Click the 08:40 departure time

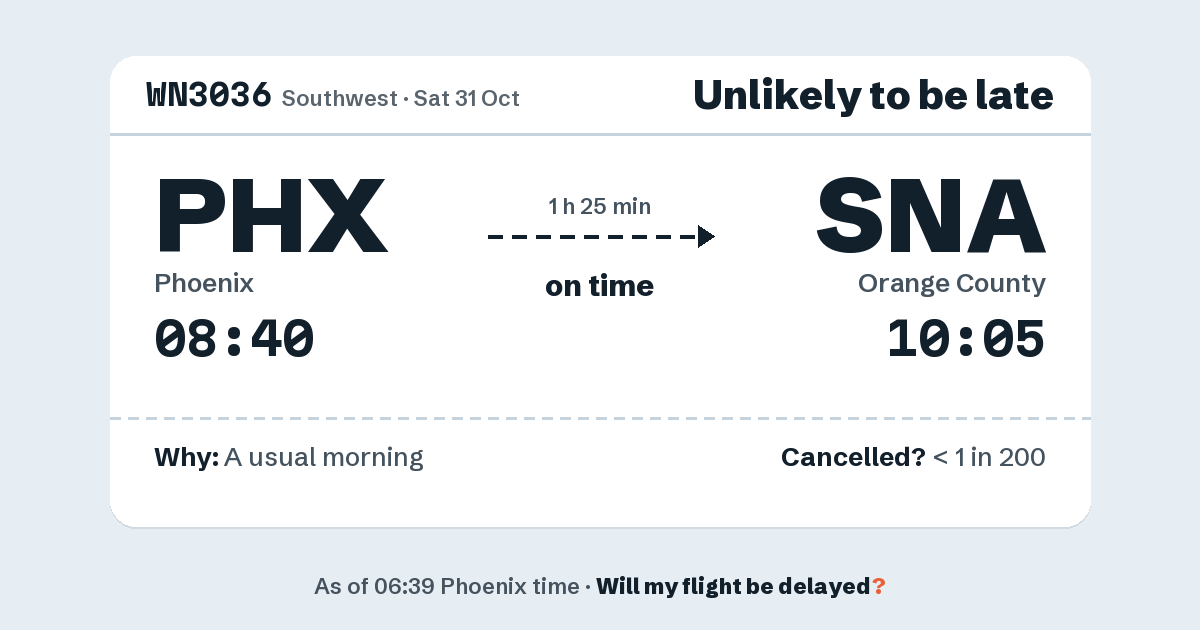click(x=235, y=339)
